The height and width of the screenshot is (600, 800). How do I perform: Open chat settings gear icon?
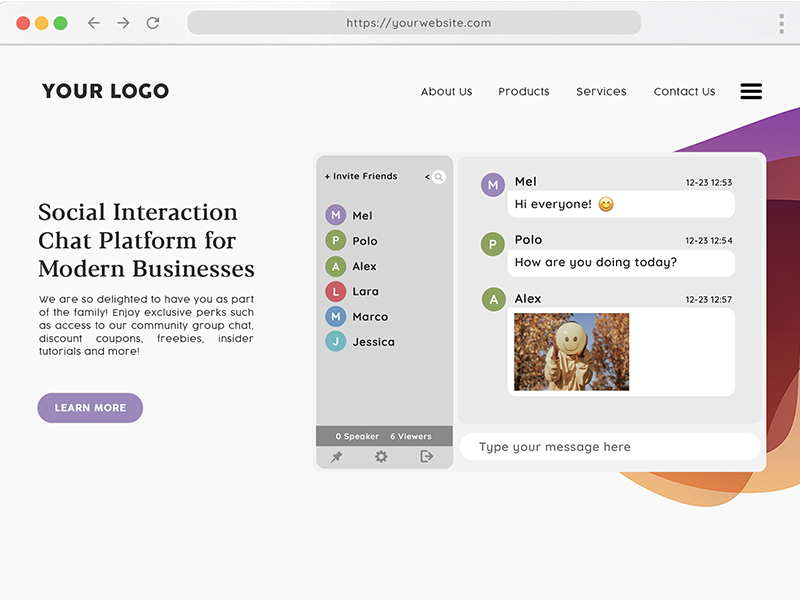(x=381, y=457)
